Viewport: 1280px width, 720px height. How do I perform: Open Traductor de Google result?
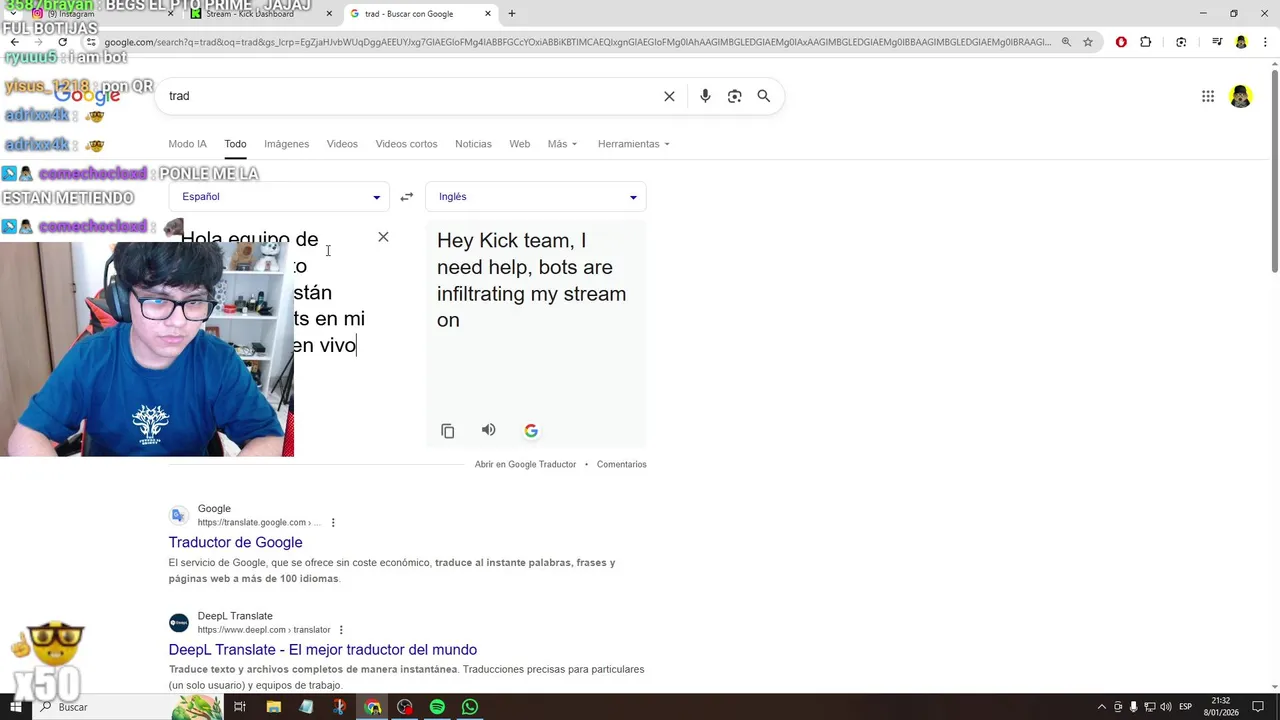[x=235, y=542]
